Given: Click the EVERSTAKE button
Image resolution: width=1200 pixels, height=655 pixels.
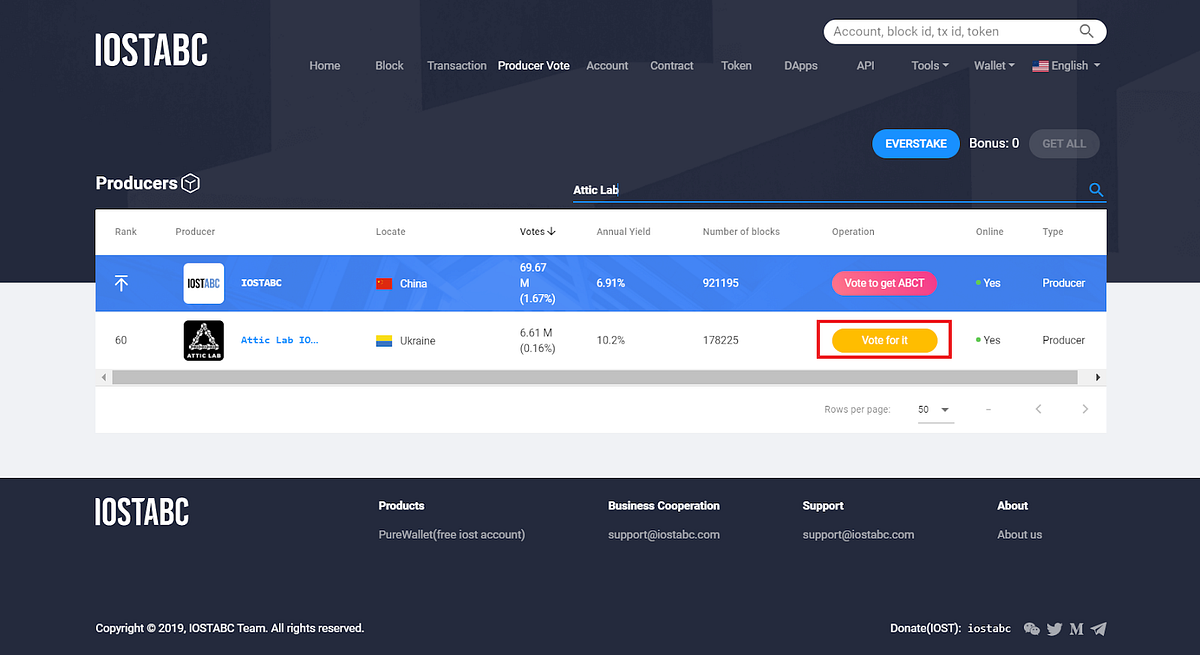Looking at the screenshot, I should pyautogui.click(x=916, y=144).
